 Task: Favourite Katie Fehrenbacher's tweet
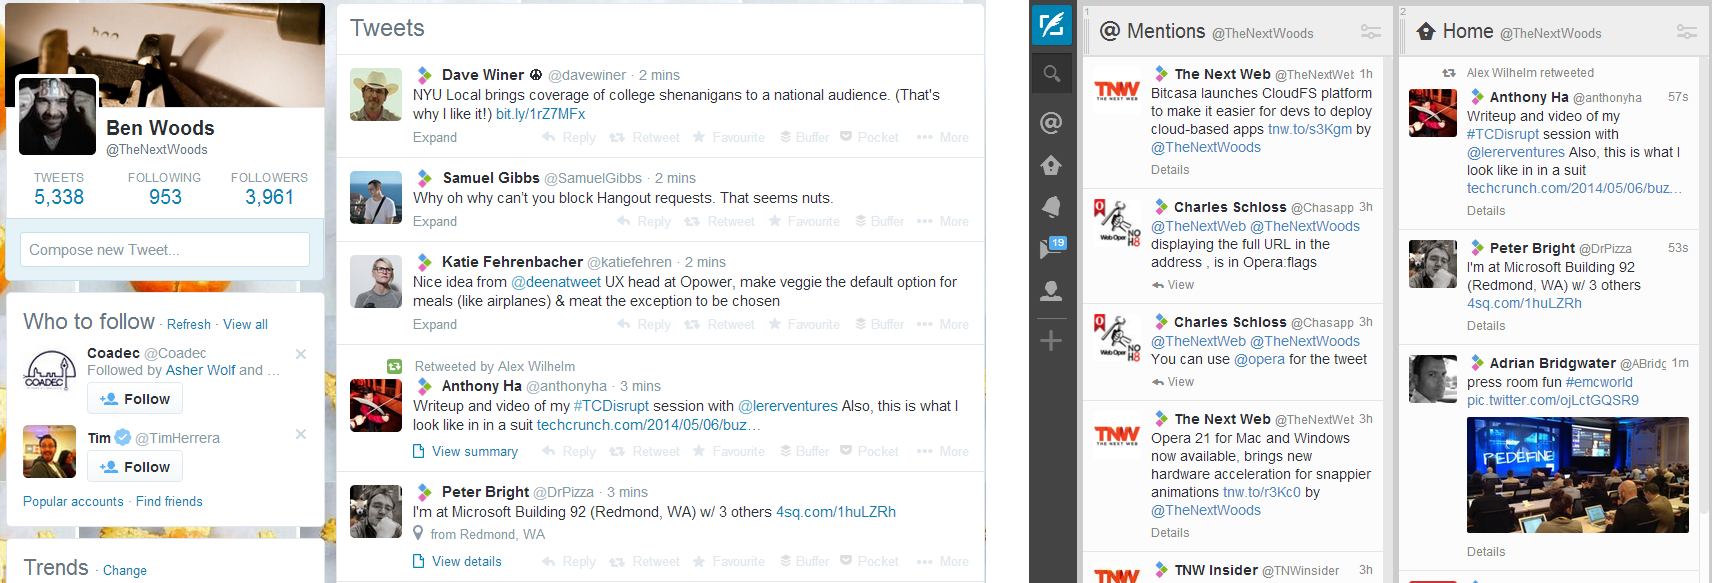(x=804, y=324)
